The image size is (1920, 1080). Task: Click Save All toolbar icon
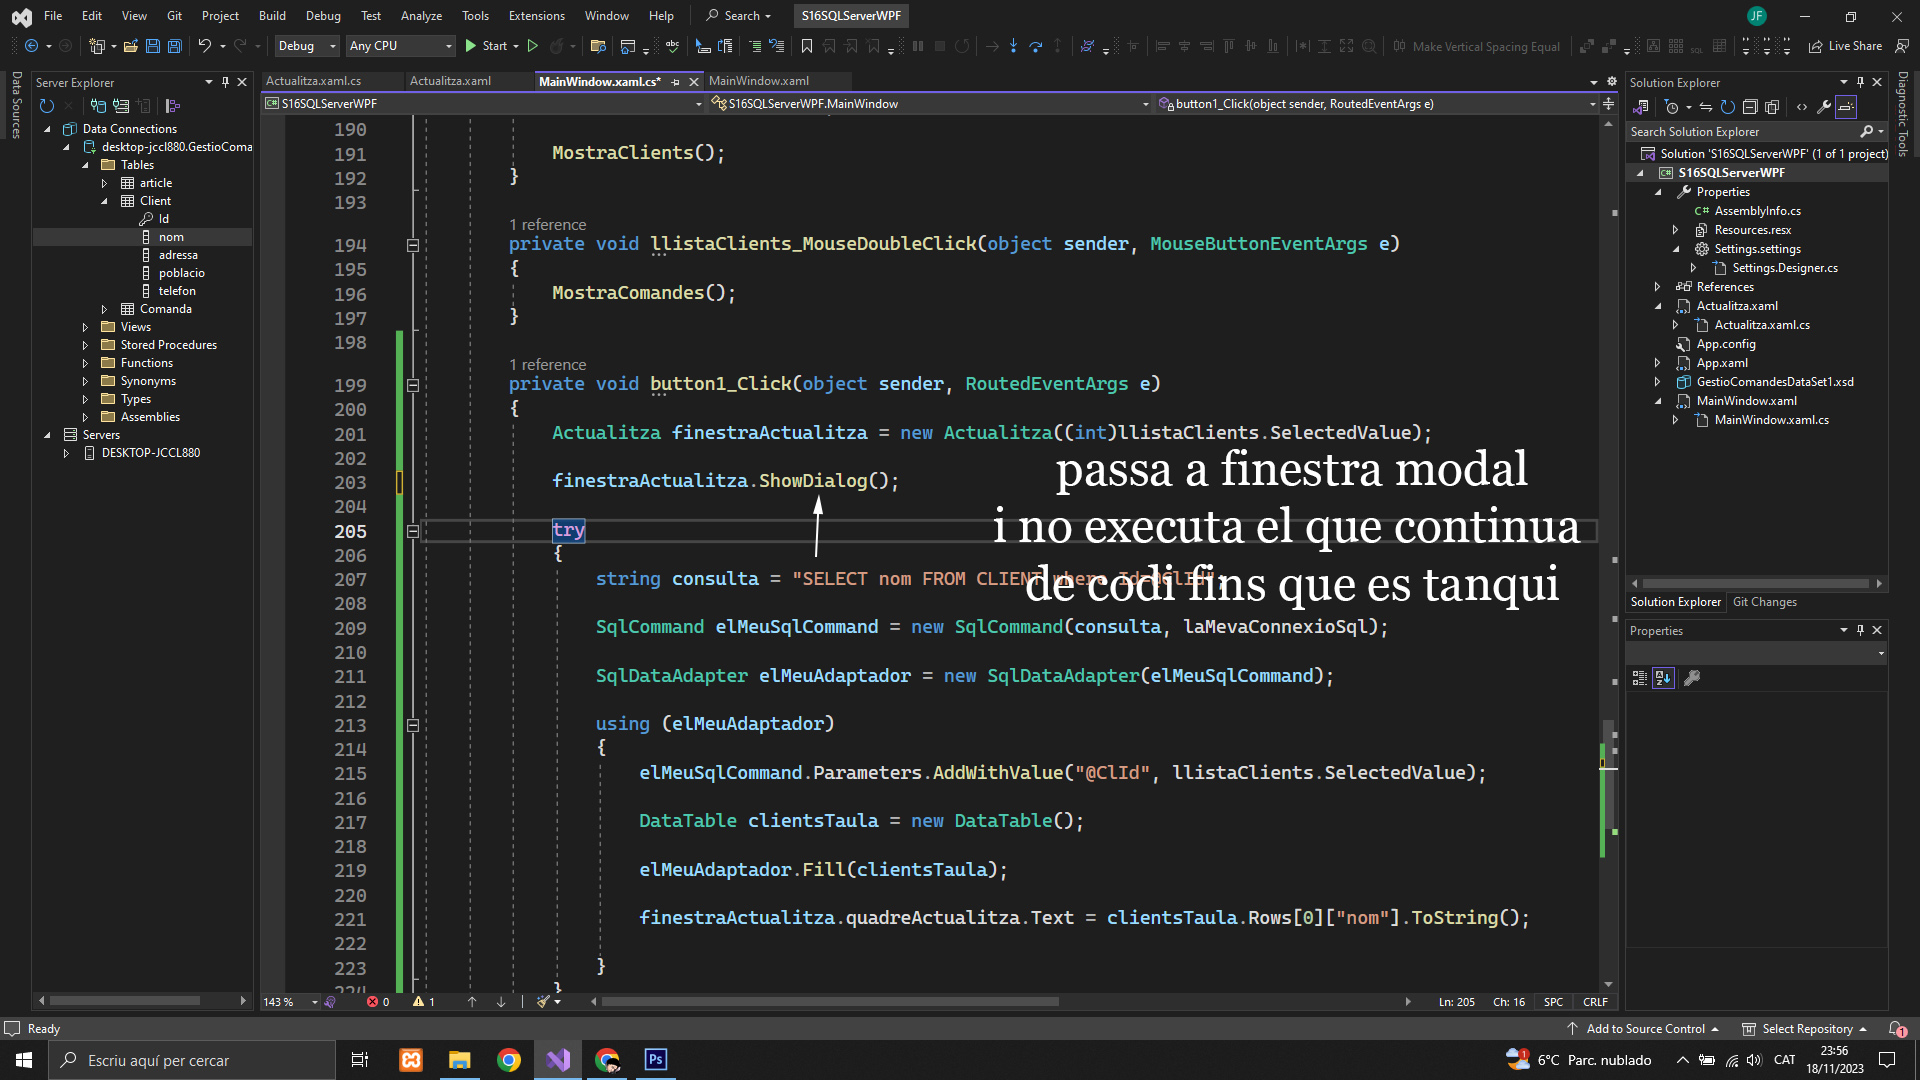click(x=174, y=46)
